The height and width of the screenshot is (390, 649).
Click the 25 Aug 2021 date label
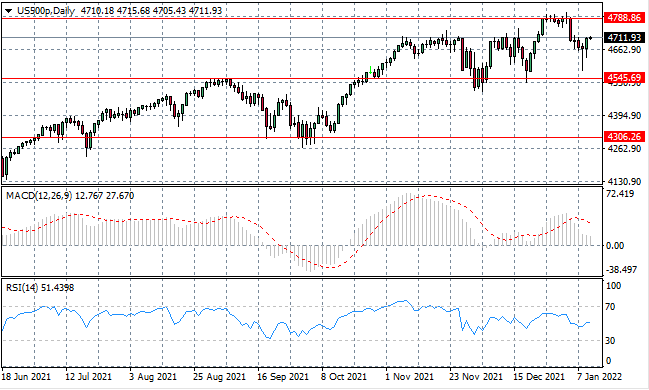click(x=219, y=377)
